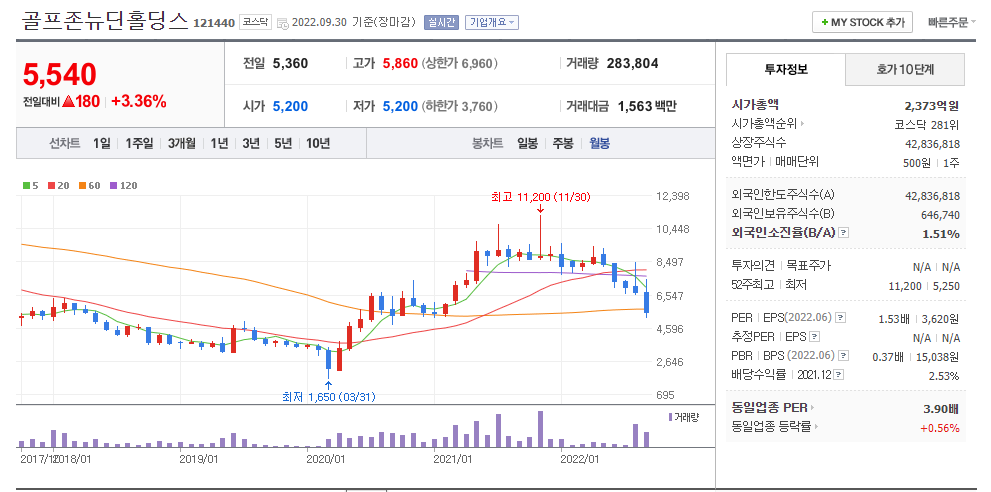The width and height of the screenshot is (991, 492).
Task: Show the 월봉 monthly candle chart
Action: pos(600,144)
